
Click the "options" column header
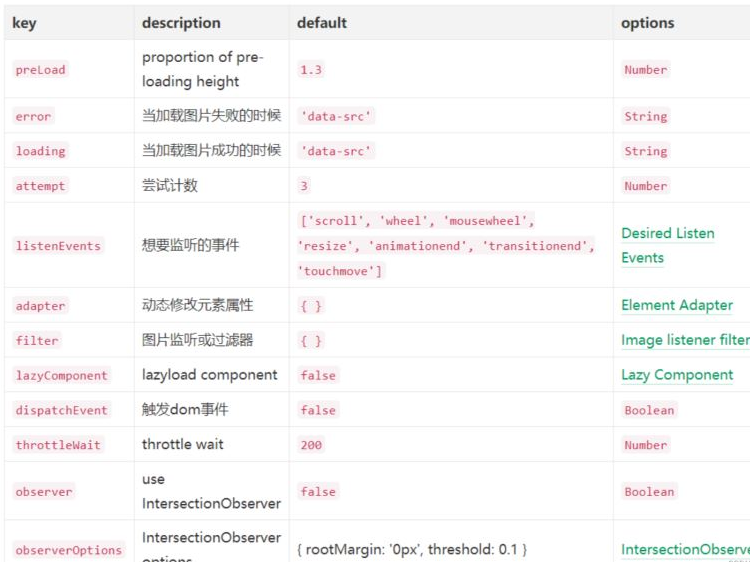tap(647, 22)
